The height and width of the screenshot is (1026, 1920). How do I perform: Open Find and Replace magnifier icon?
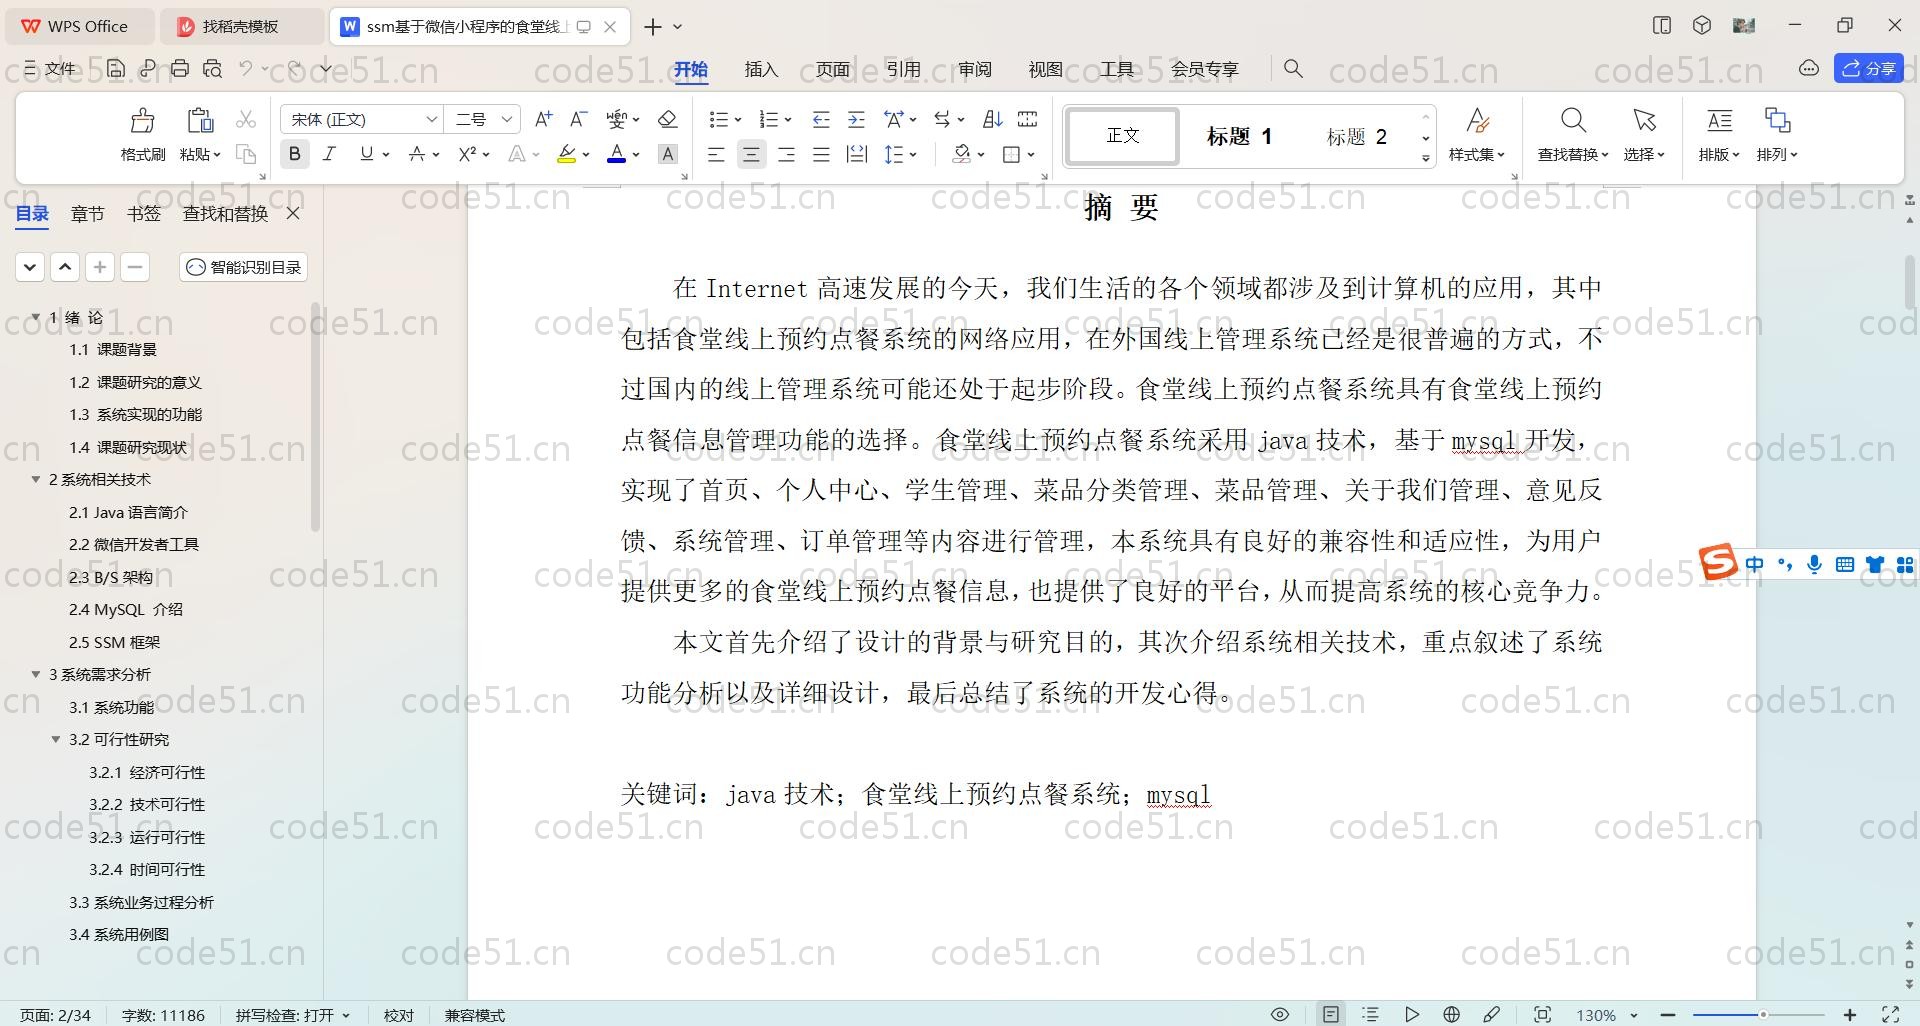click(1572, 122)
